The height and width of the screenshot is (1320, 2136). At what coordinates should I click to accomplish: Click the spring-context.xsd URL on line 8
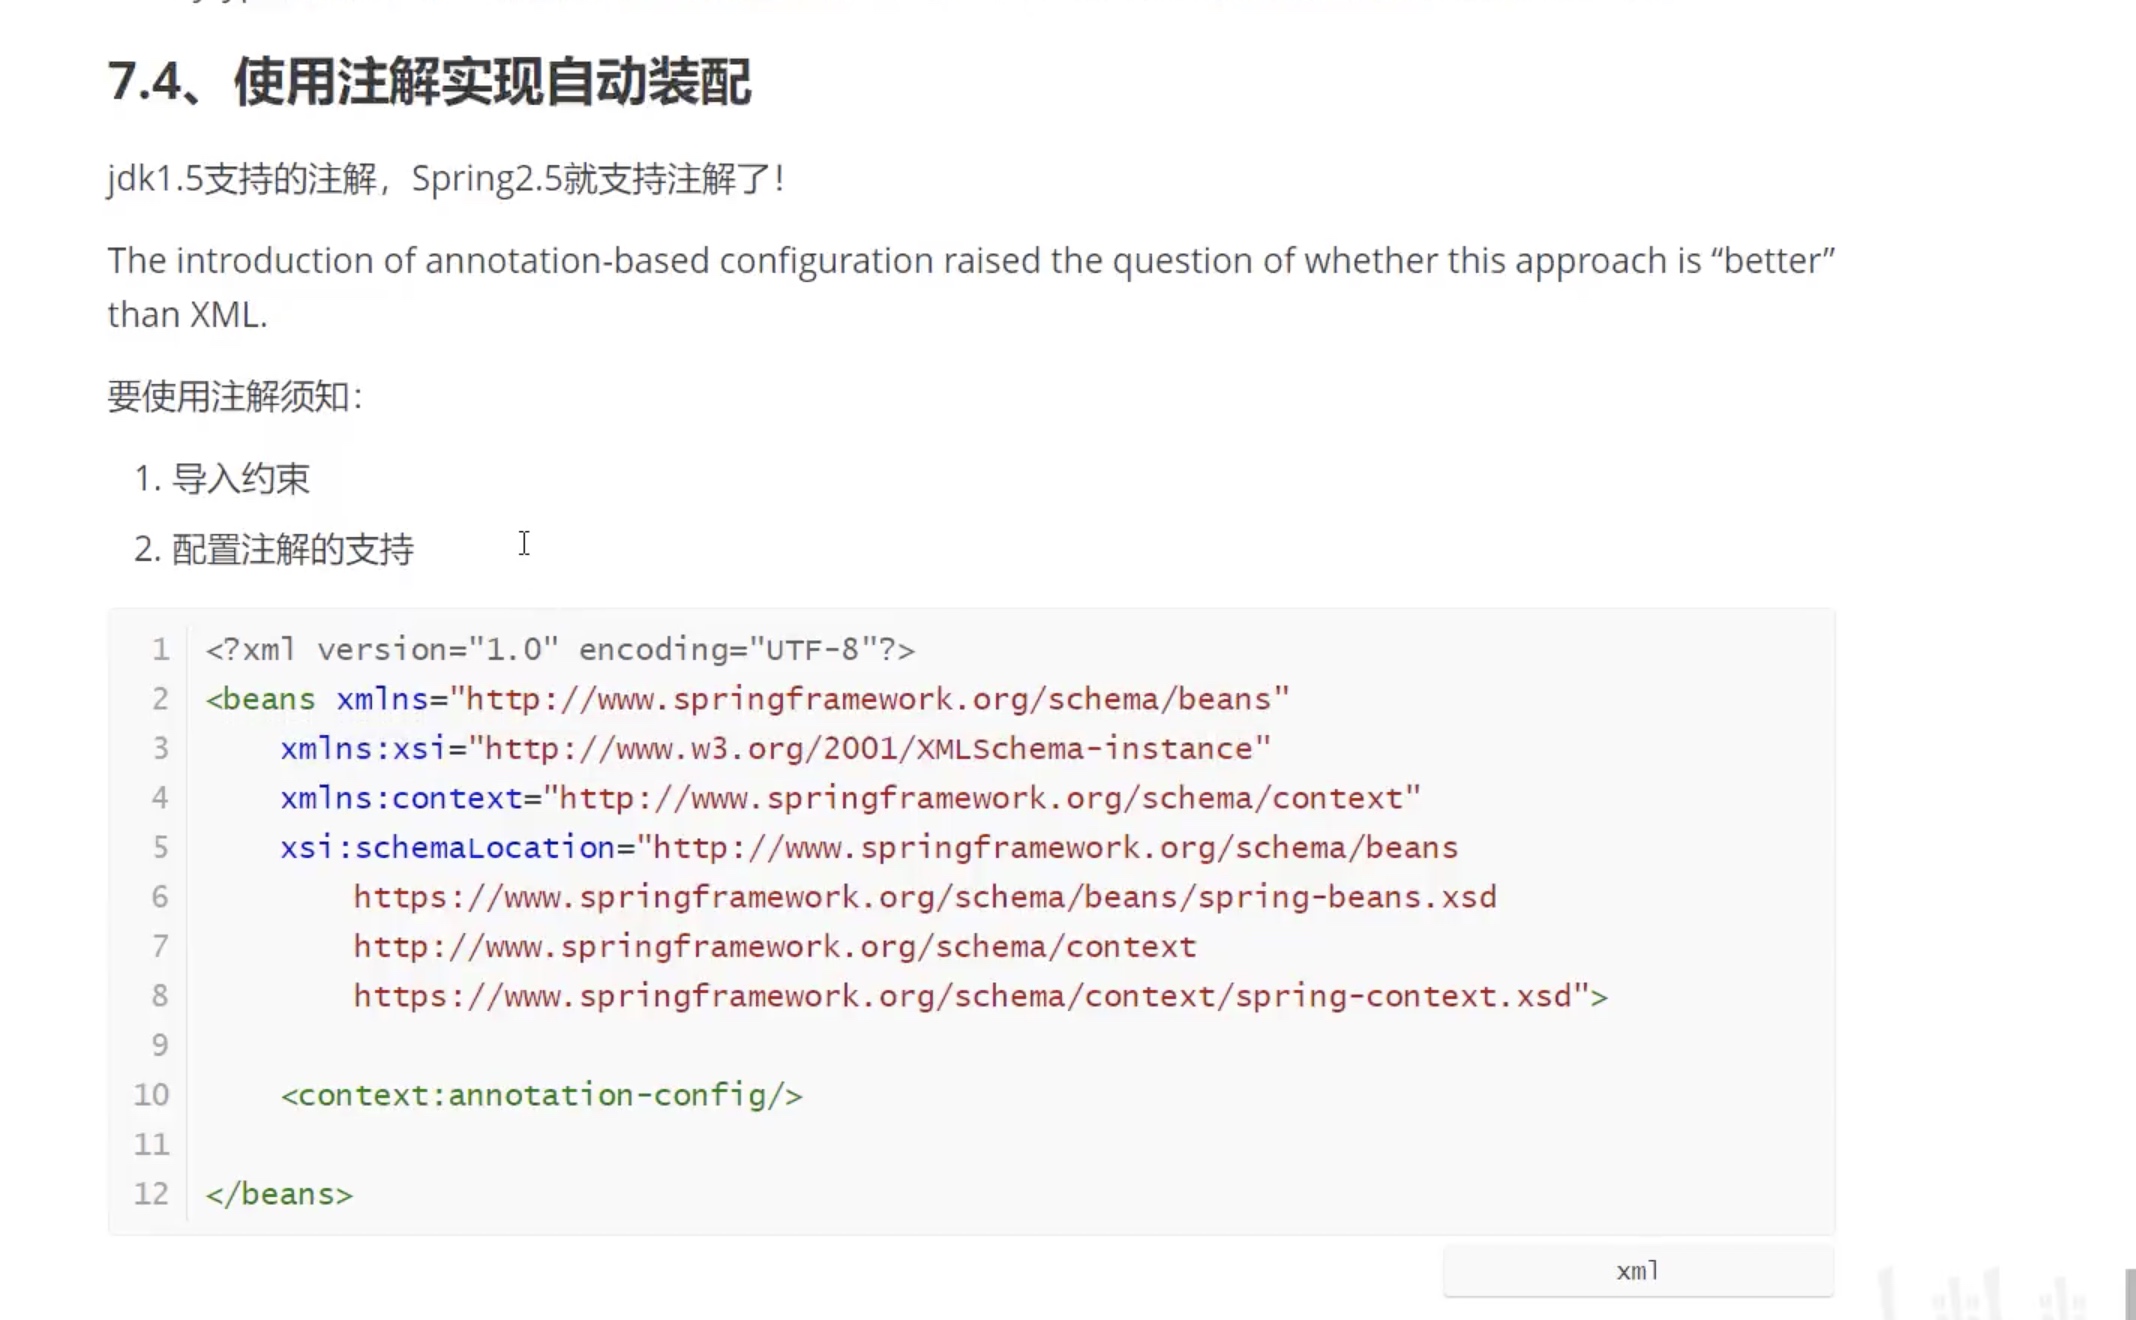[x=965, y=996]
